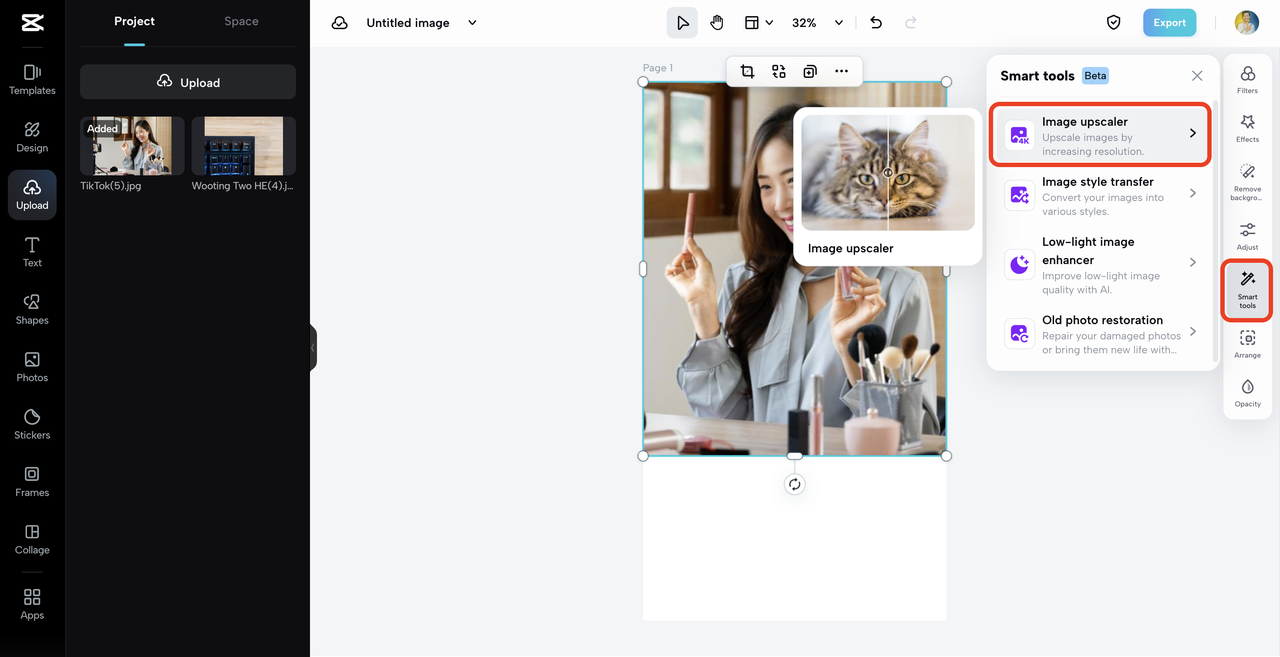
Task: Open the Opacity panel
Action: [1247, 393]
